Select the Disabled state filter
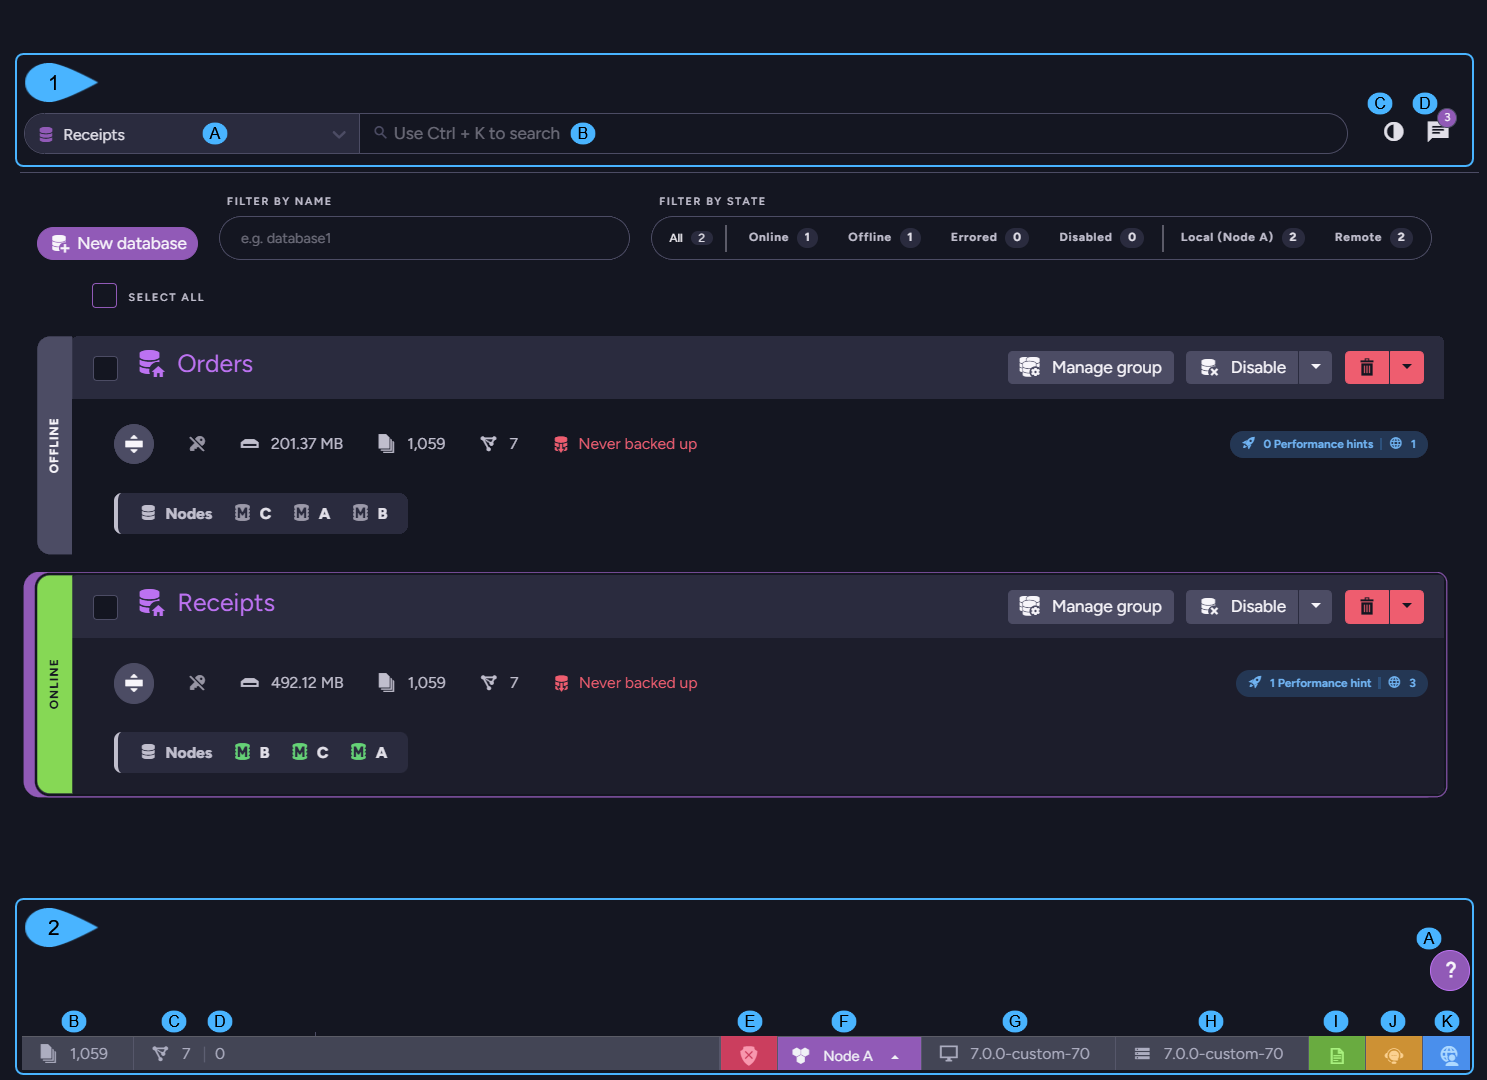Viewport: 1487px width, 1080px height. [x=1100, y=238]
